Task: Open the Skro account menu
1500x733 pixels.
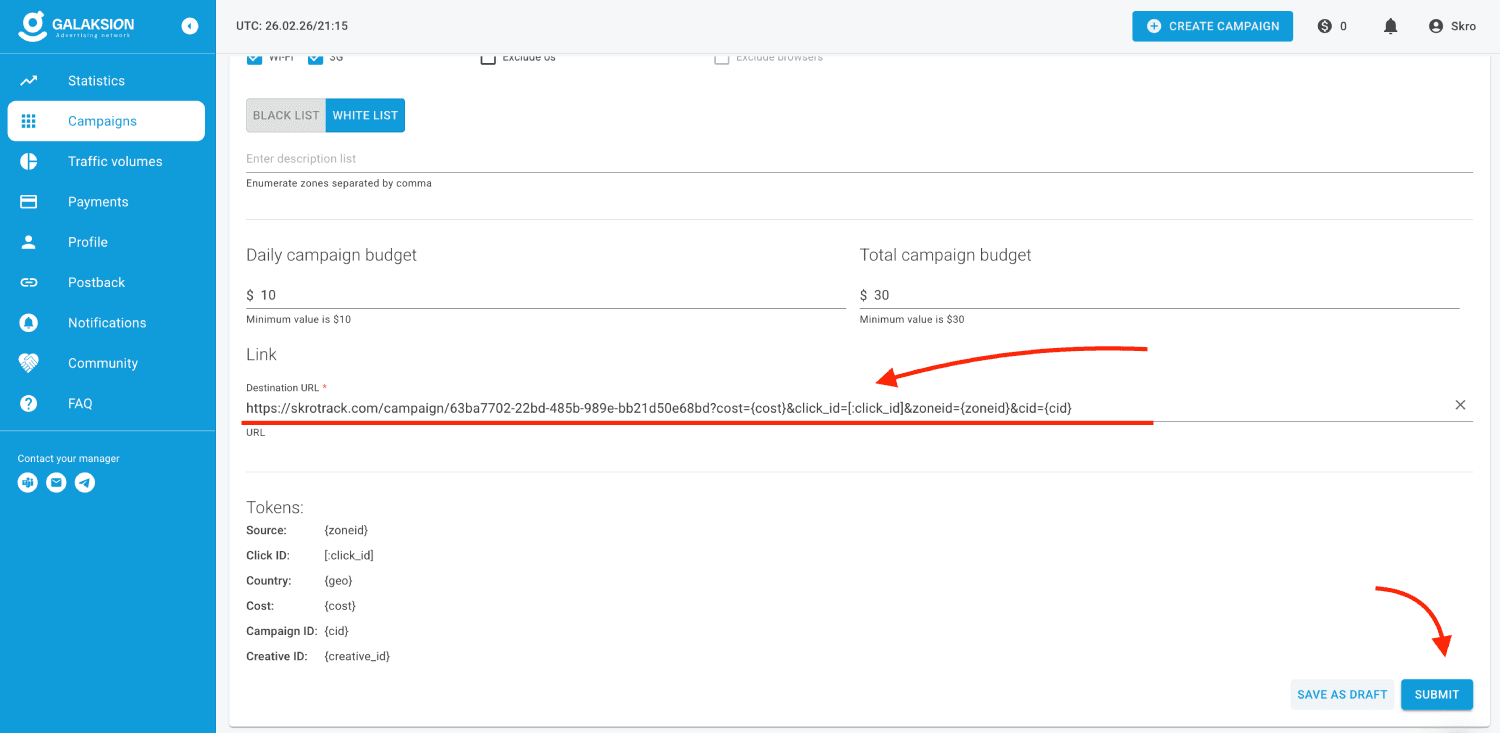Action: [1452, 26]
